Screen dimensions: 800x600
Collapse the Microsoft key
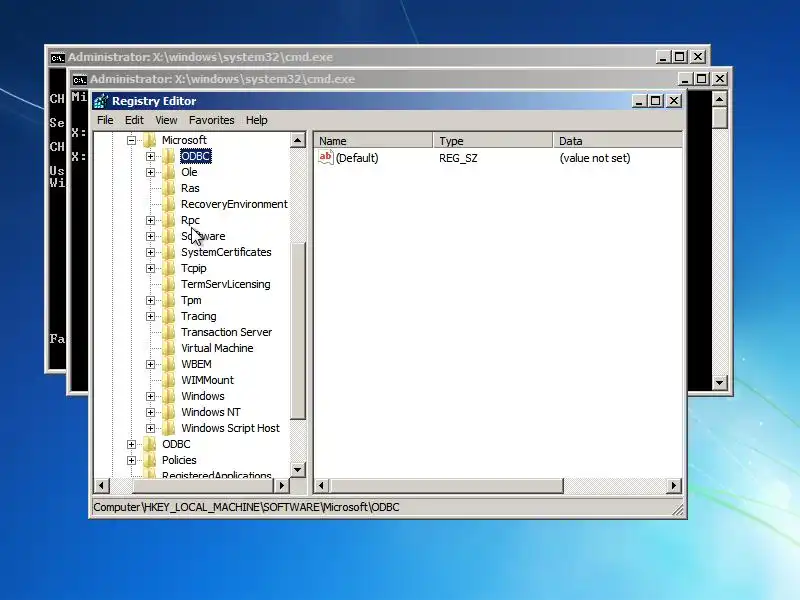[x=131, y=140]
